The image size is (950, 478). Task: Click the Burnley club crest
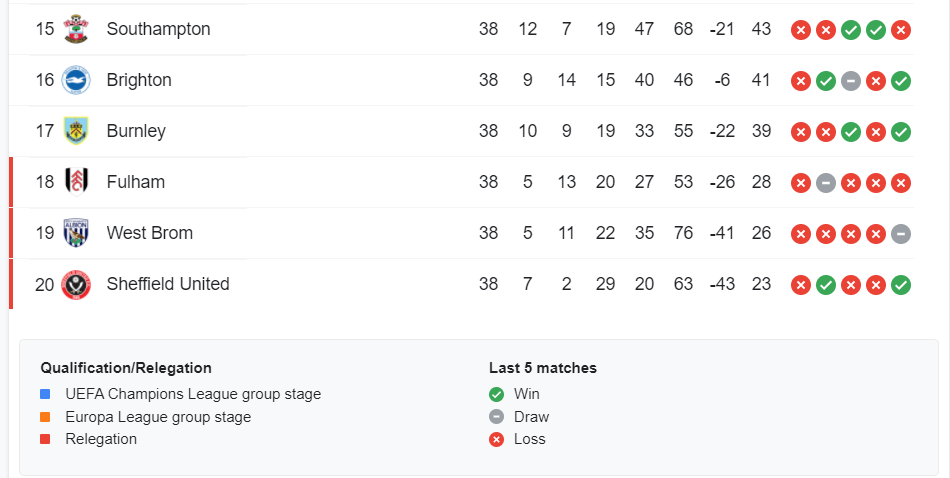[x=76, y=131]
